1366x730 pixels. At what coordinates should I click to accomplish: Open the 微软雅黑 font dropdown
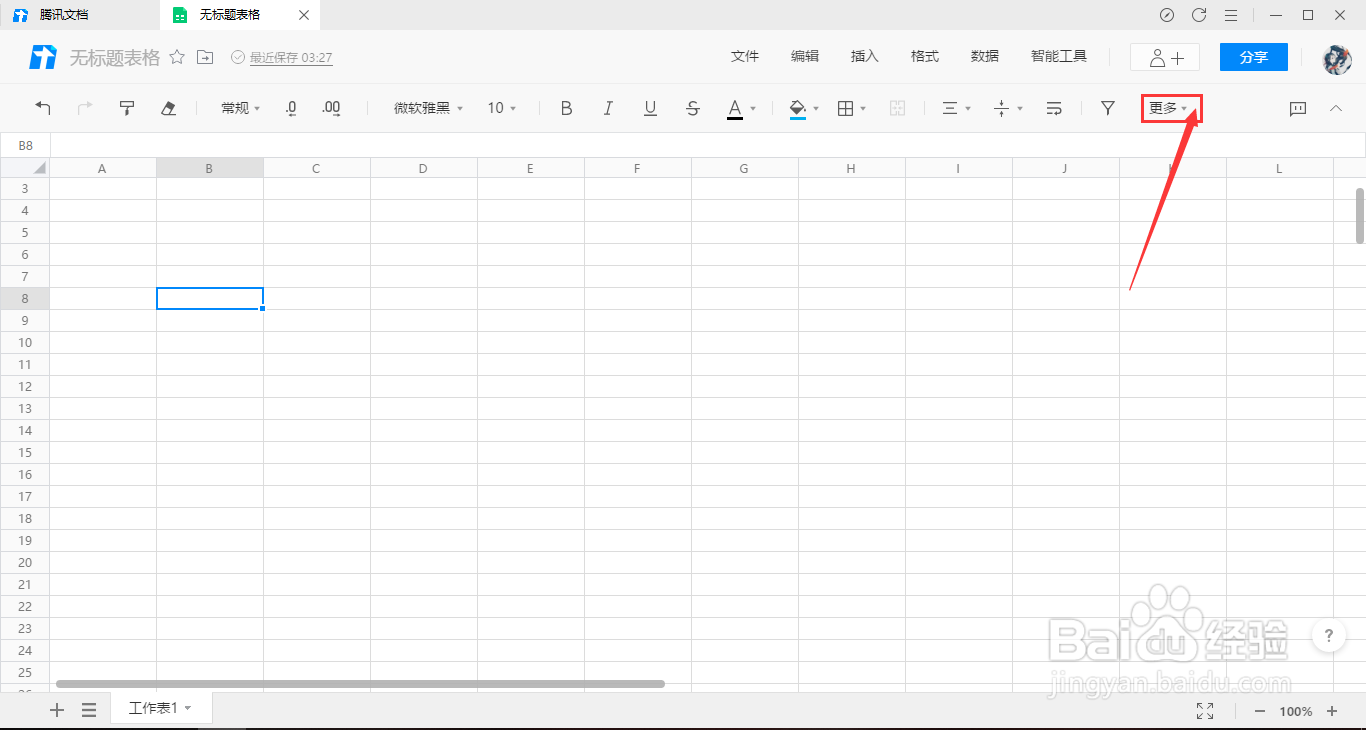tap(428, 108)
